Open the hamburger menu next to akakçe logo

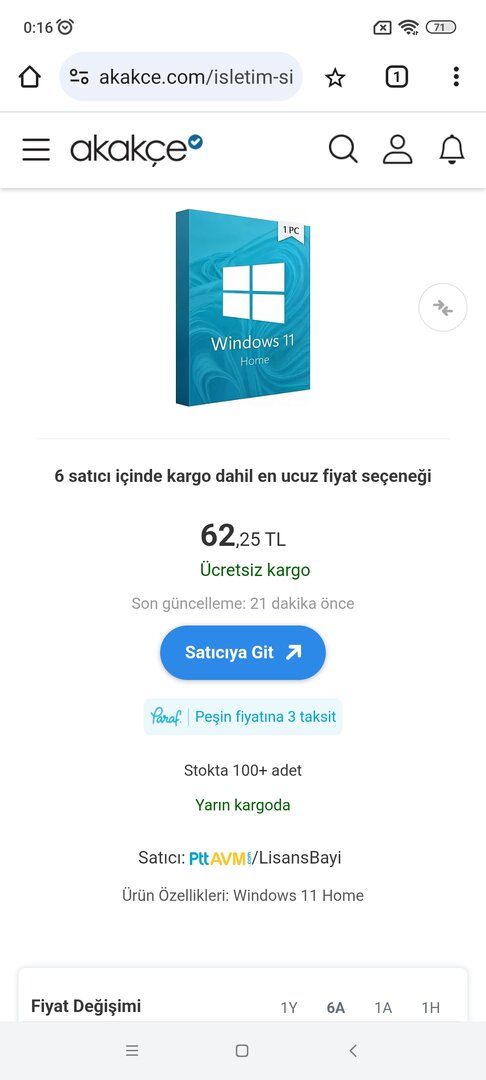click(x=36, y=149)
